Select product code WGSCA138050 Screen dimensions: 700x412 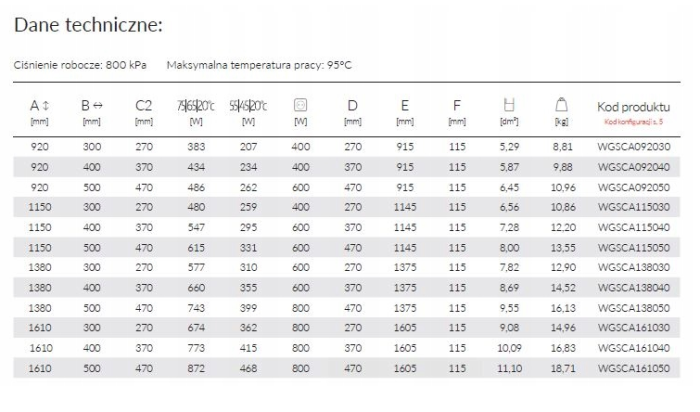633,308
